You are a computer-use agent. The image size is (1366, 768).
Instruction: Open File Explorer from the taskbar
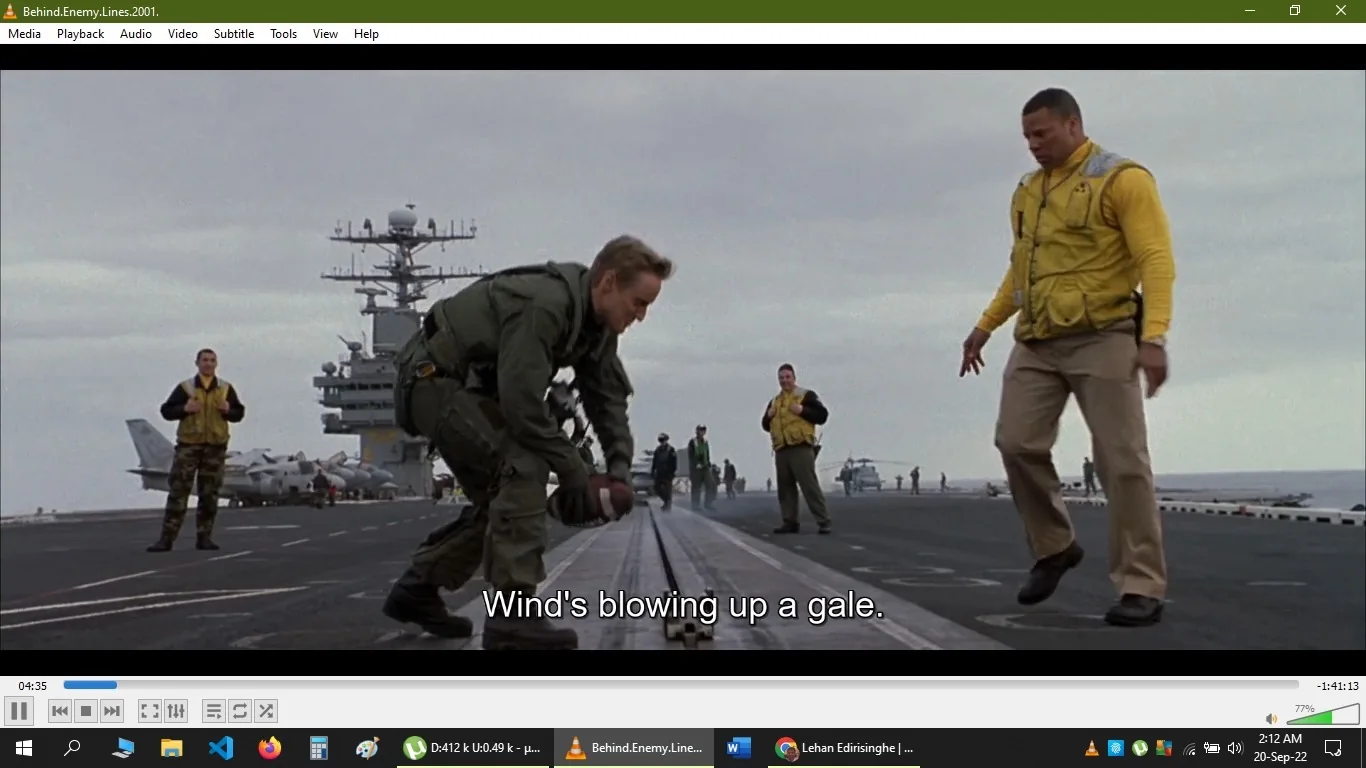172,748
